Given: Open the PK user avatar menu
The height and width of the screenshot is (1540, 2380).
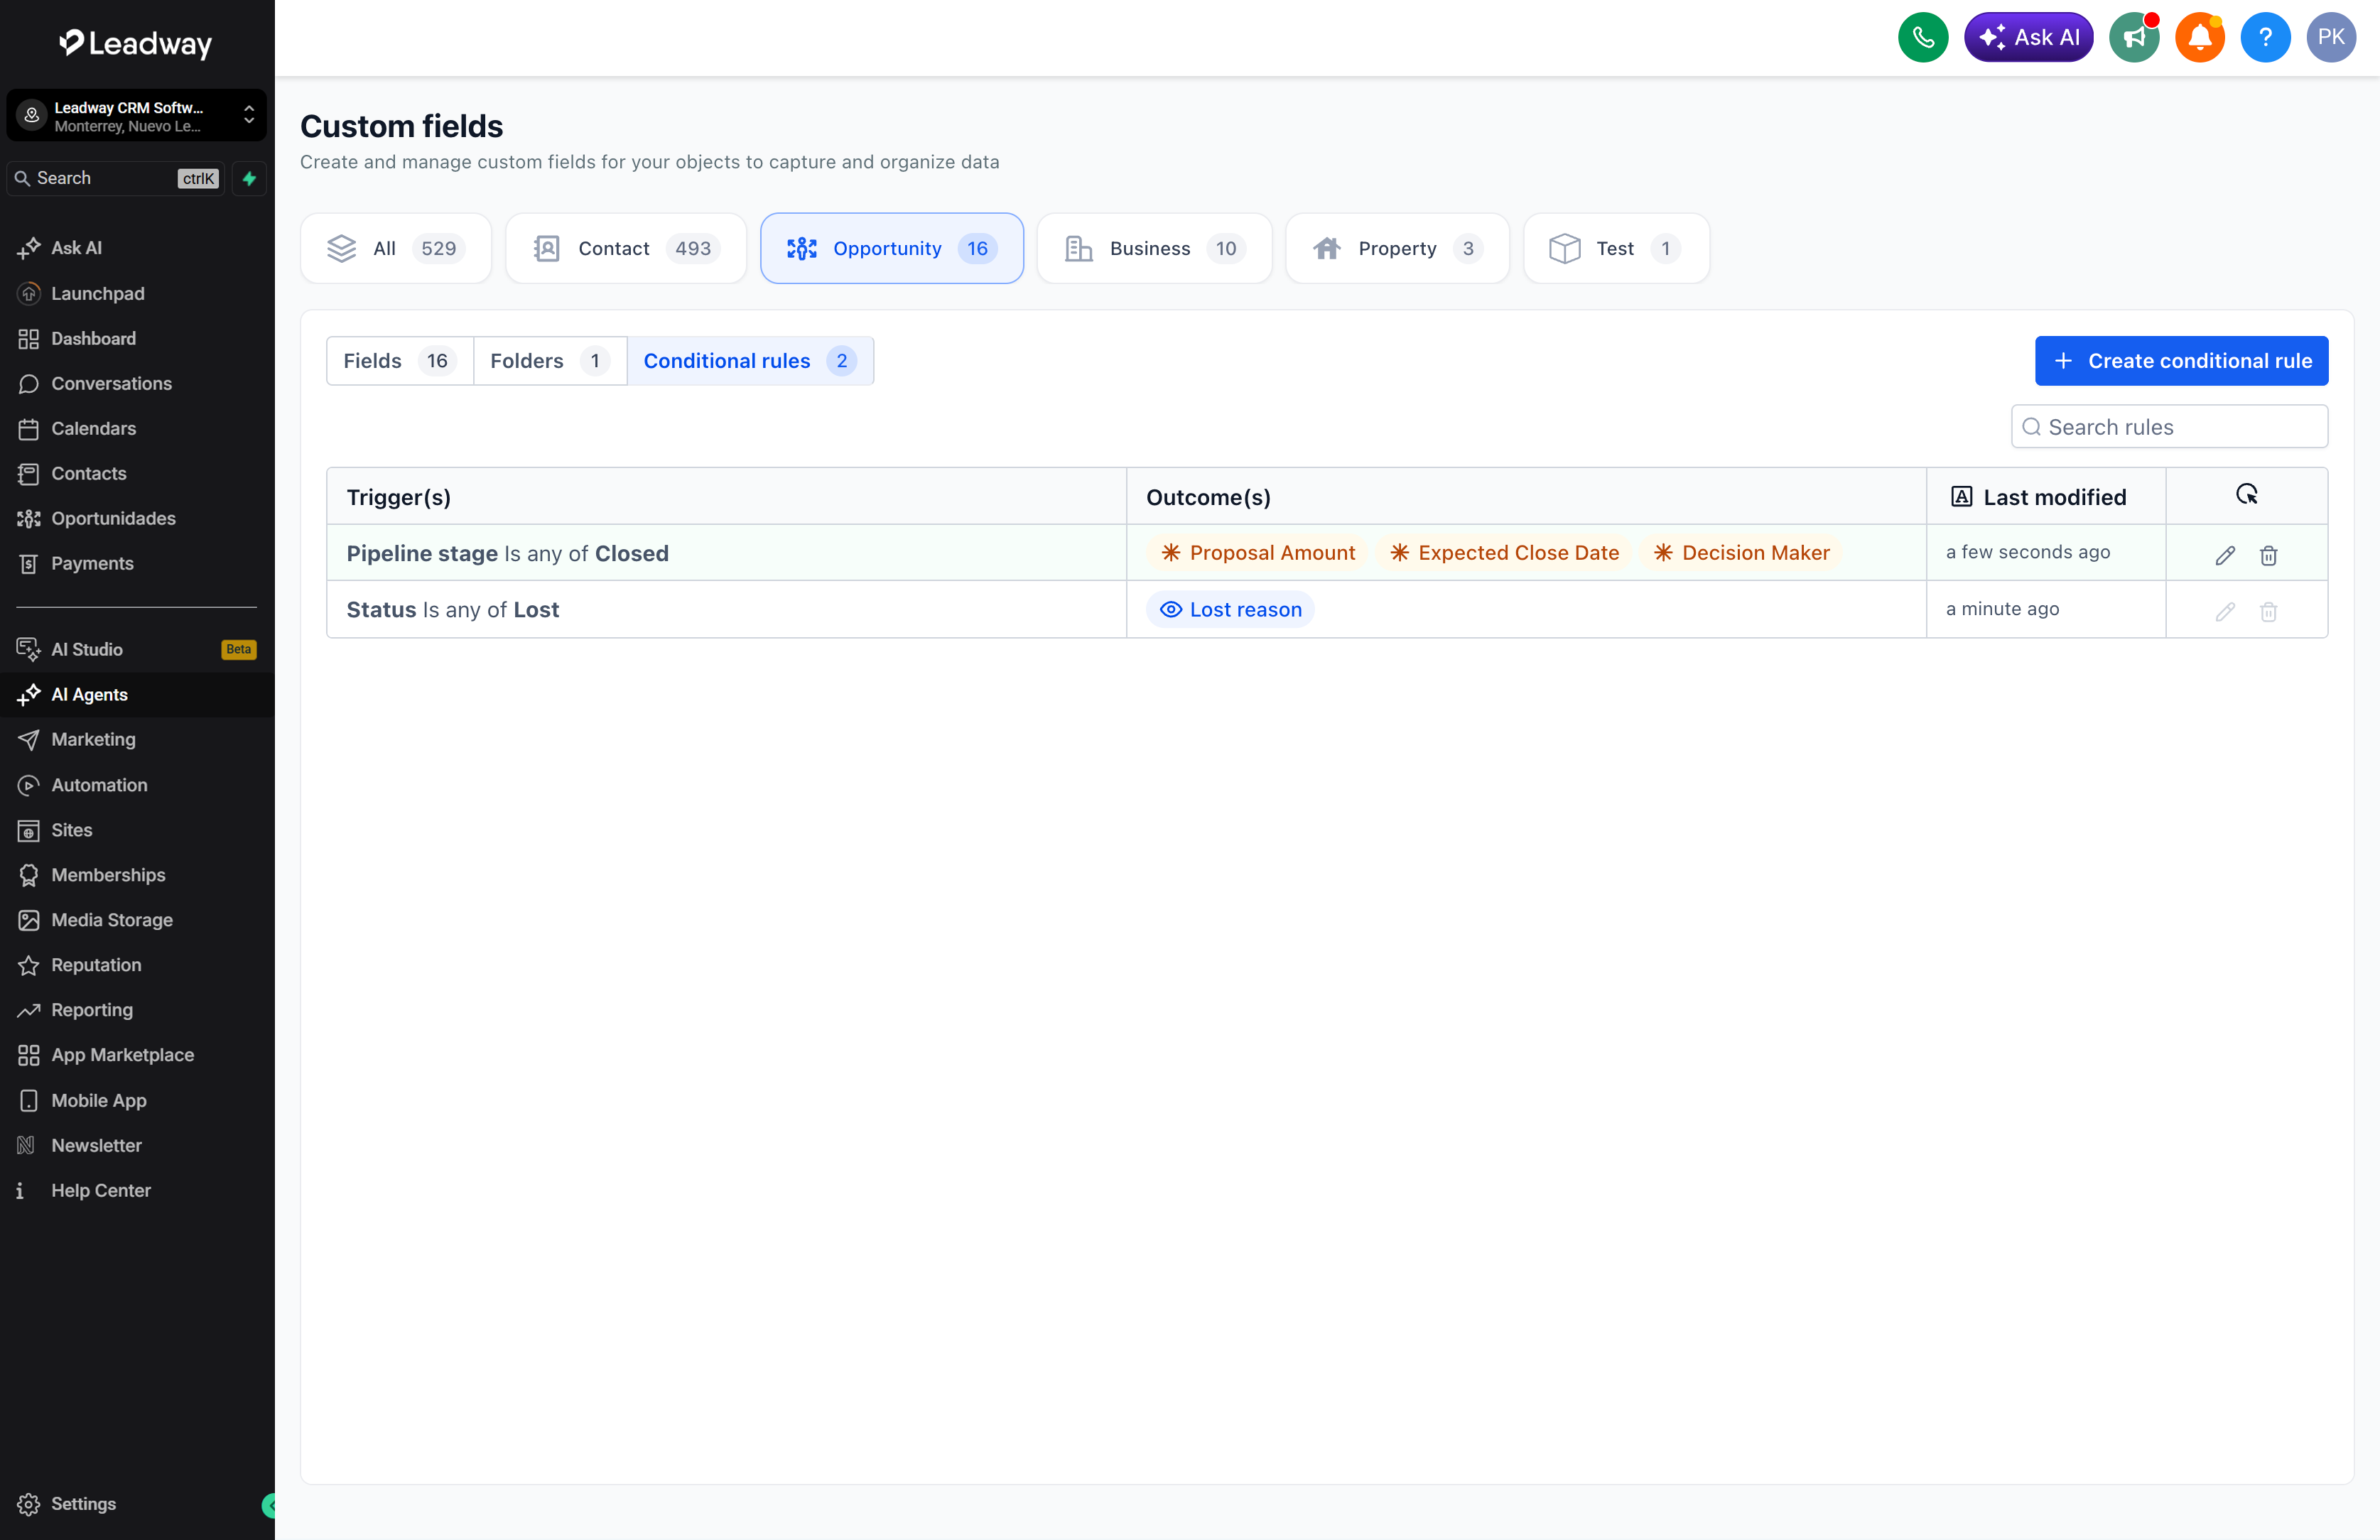Looking at the screenshot, I should coord(2331,38).
